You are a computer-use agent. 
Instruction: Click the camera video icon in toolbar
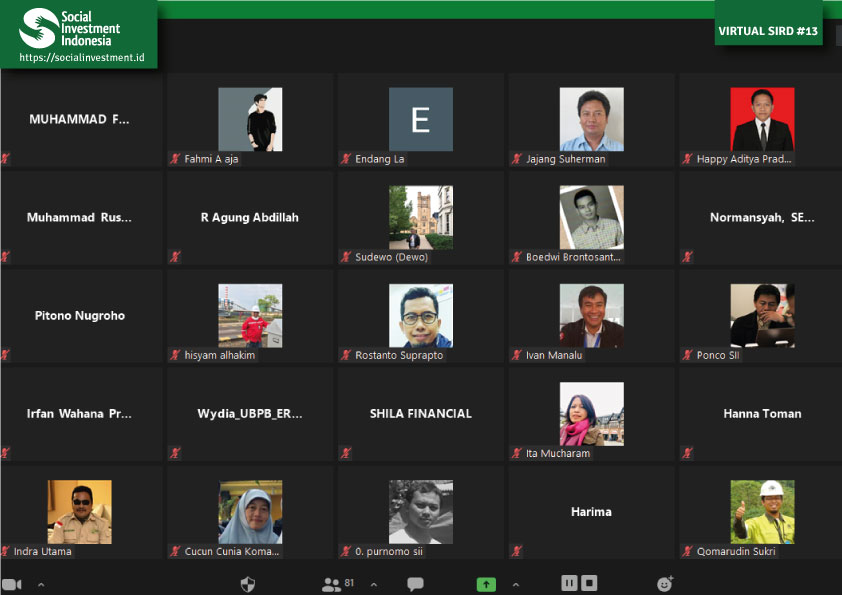[11, 584]
